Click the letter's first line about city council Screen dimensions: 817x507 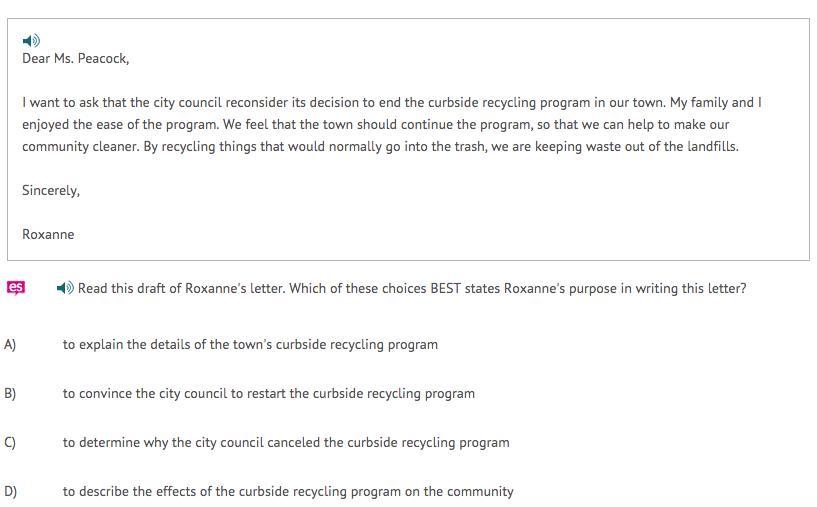tap(392, 103)
